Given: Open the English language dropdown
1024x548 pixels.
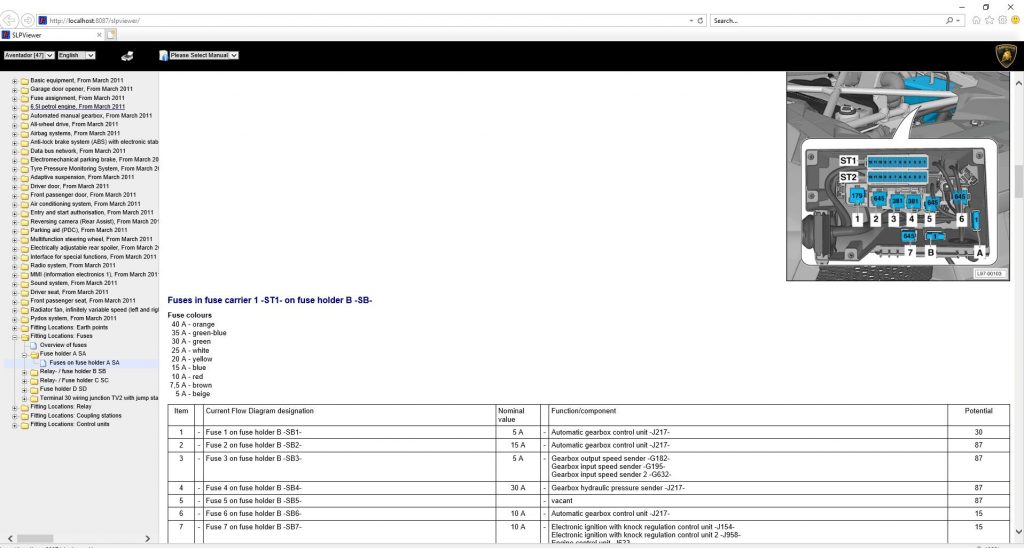Looking at the screenshot, I should 76,56.
